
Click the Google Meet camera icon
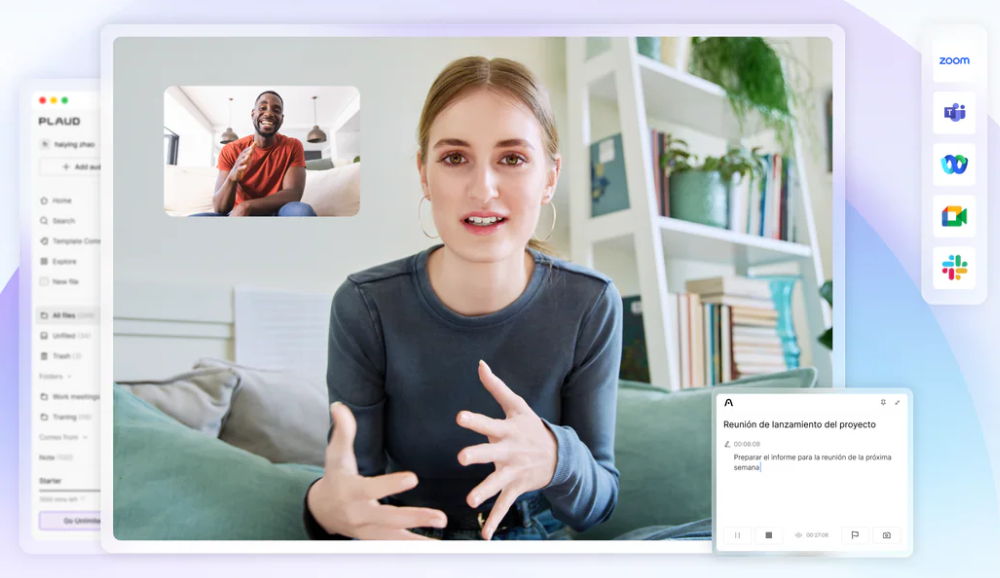(954, 216)
